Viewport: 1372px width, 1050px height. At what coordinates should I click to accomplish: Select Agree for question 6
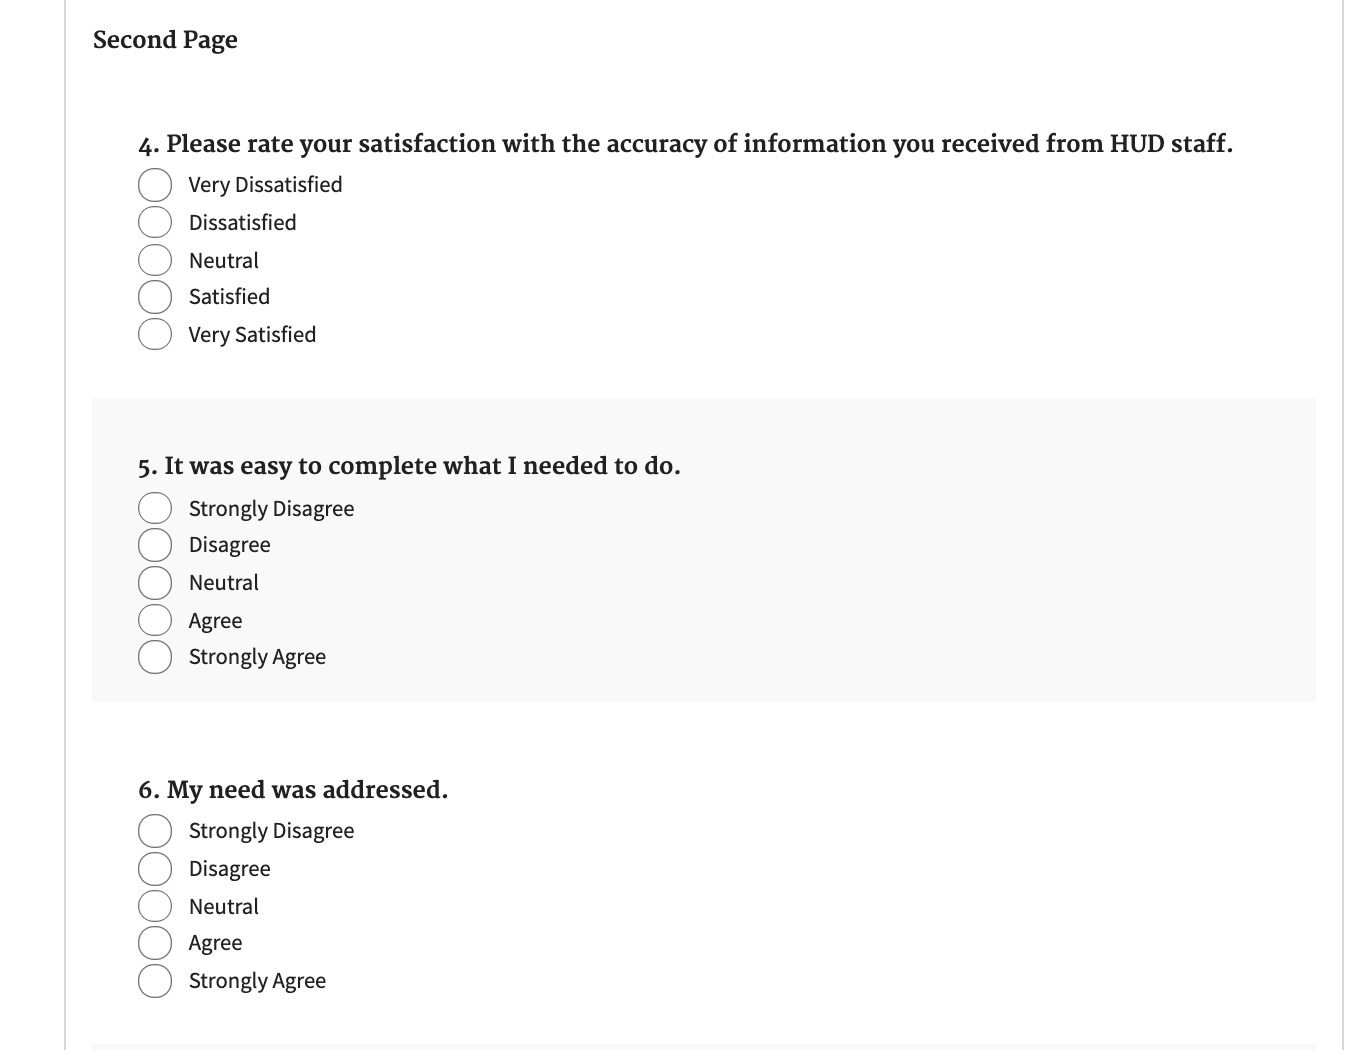tap(155, 943)
